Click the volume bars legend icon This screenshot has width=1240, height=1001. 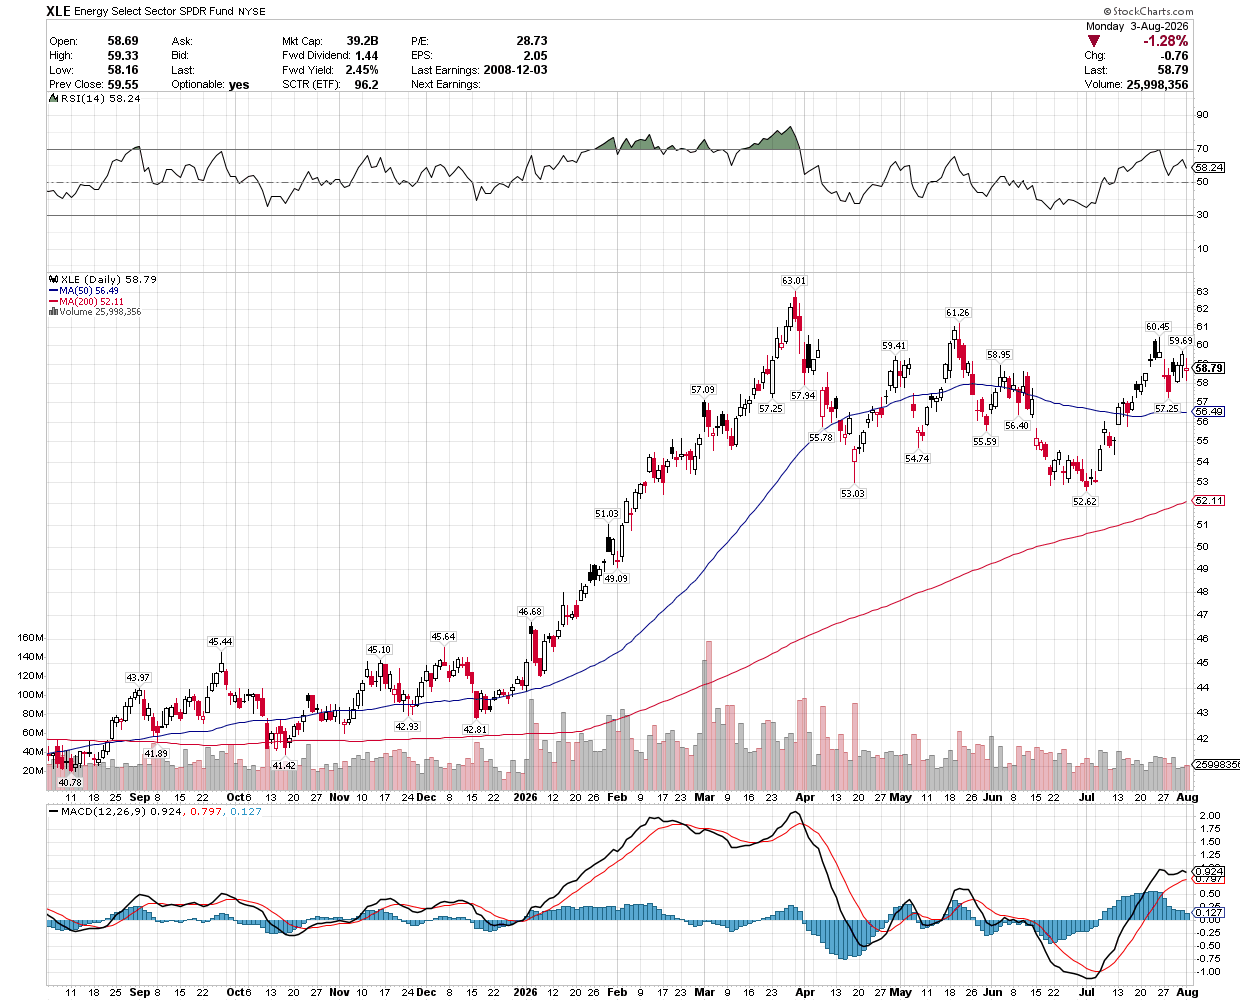[53, 312]
